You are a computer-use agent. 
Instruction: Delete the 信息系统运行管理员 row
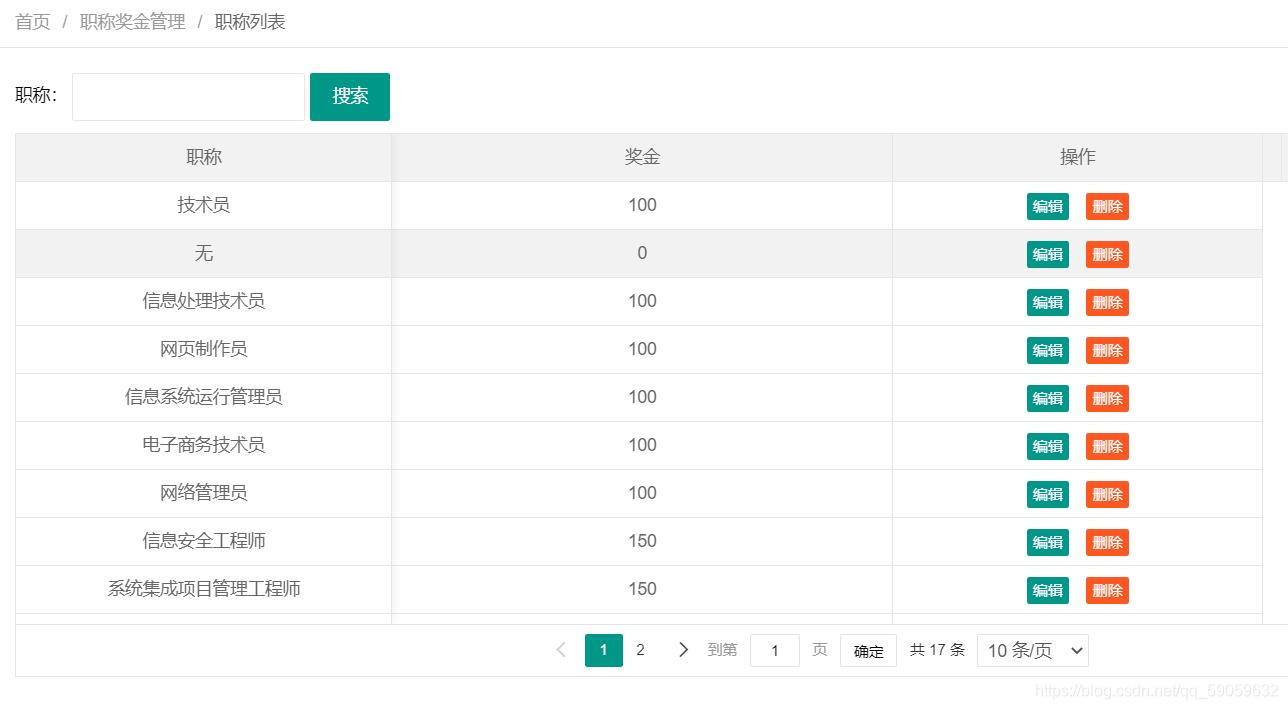(1107, 399)
